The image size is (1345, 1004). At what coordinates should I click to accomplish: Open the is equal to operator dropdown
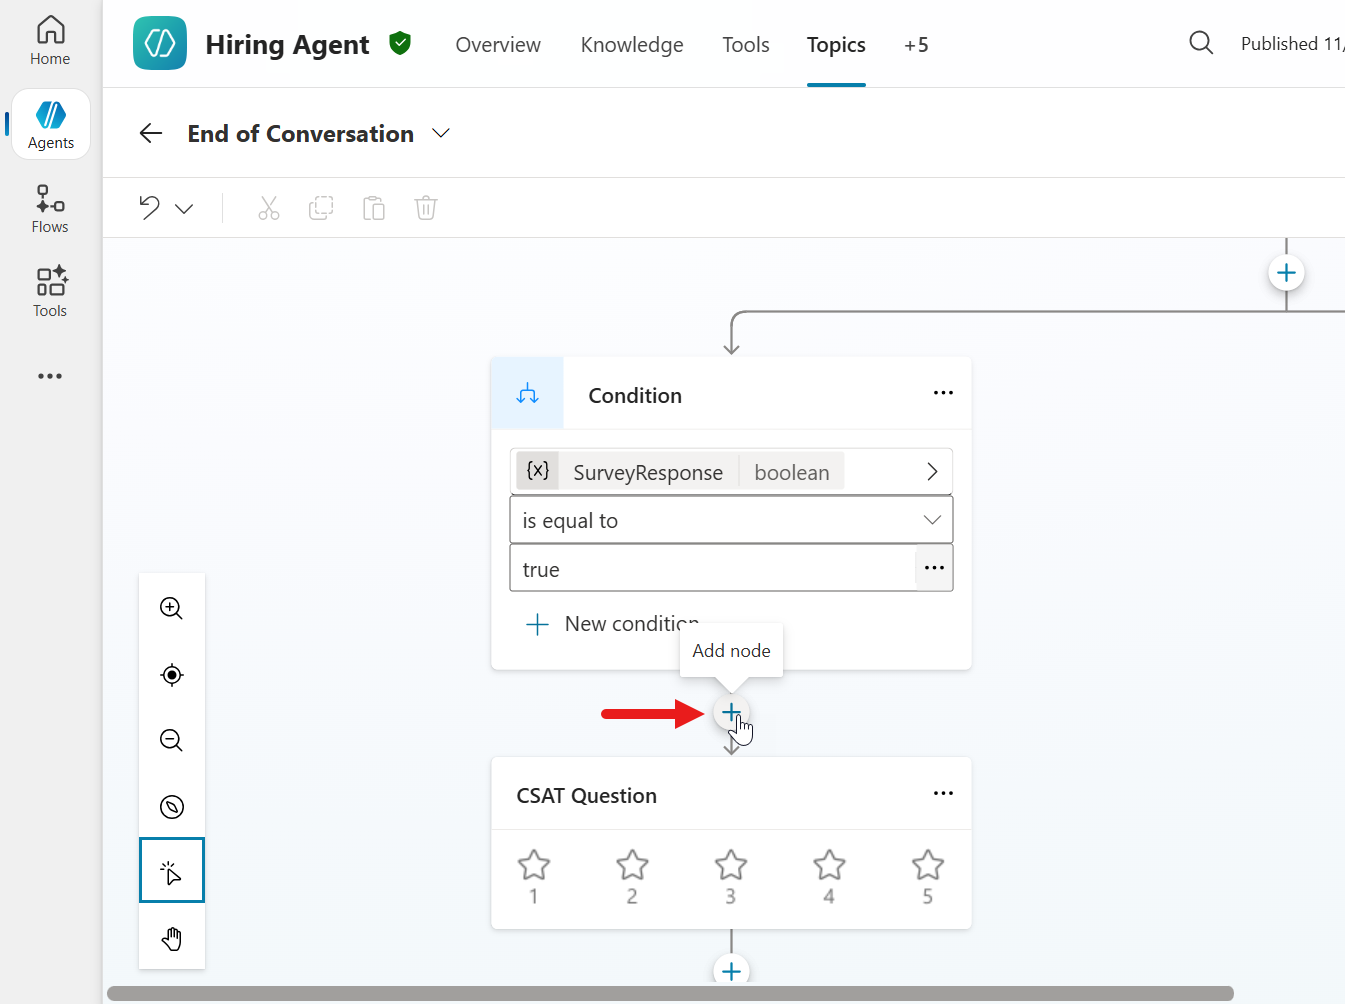click(x=731, y=520)
